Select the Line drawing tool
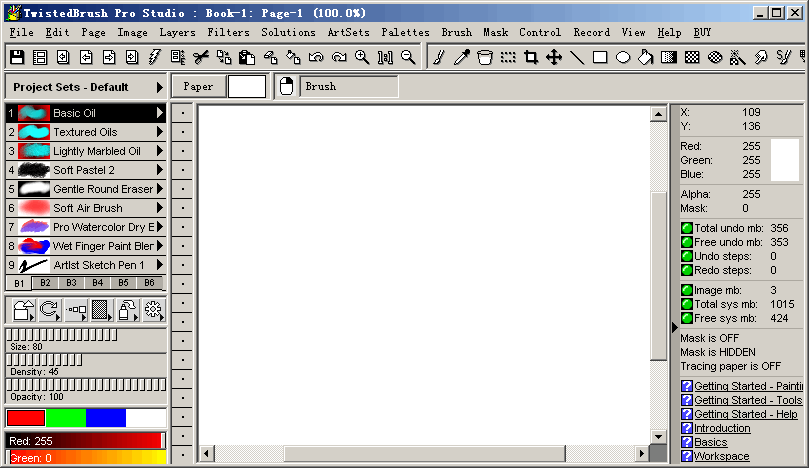This screenshot has height=468, width=809. pos(577,57)
